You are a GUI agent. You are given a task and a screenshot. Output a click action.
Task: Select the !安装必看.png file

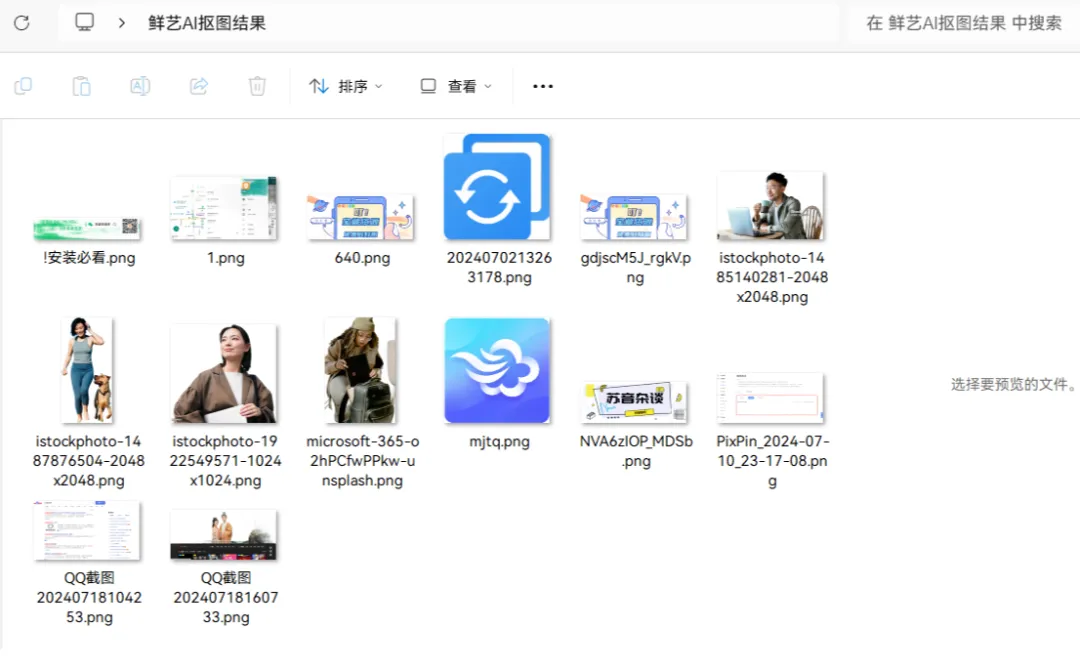(86, 228)
